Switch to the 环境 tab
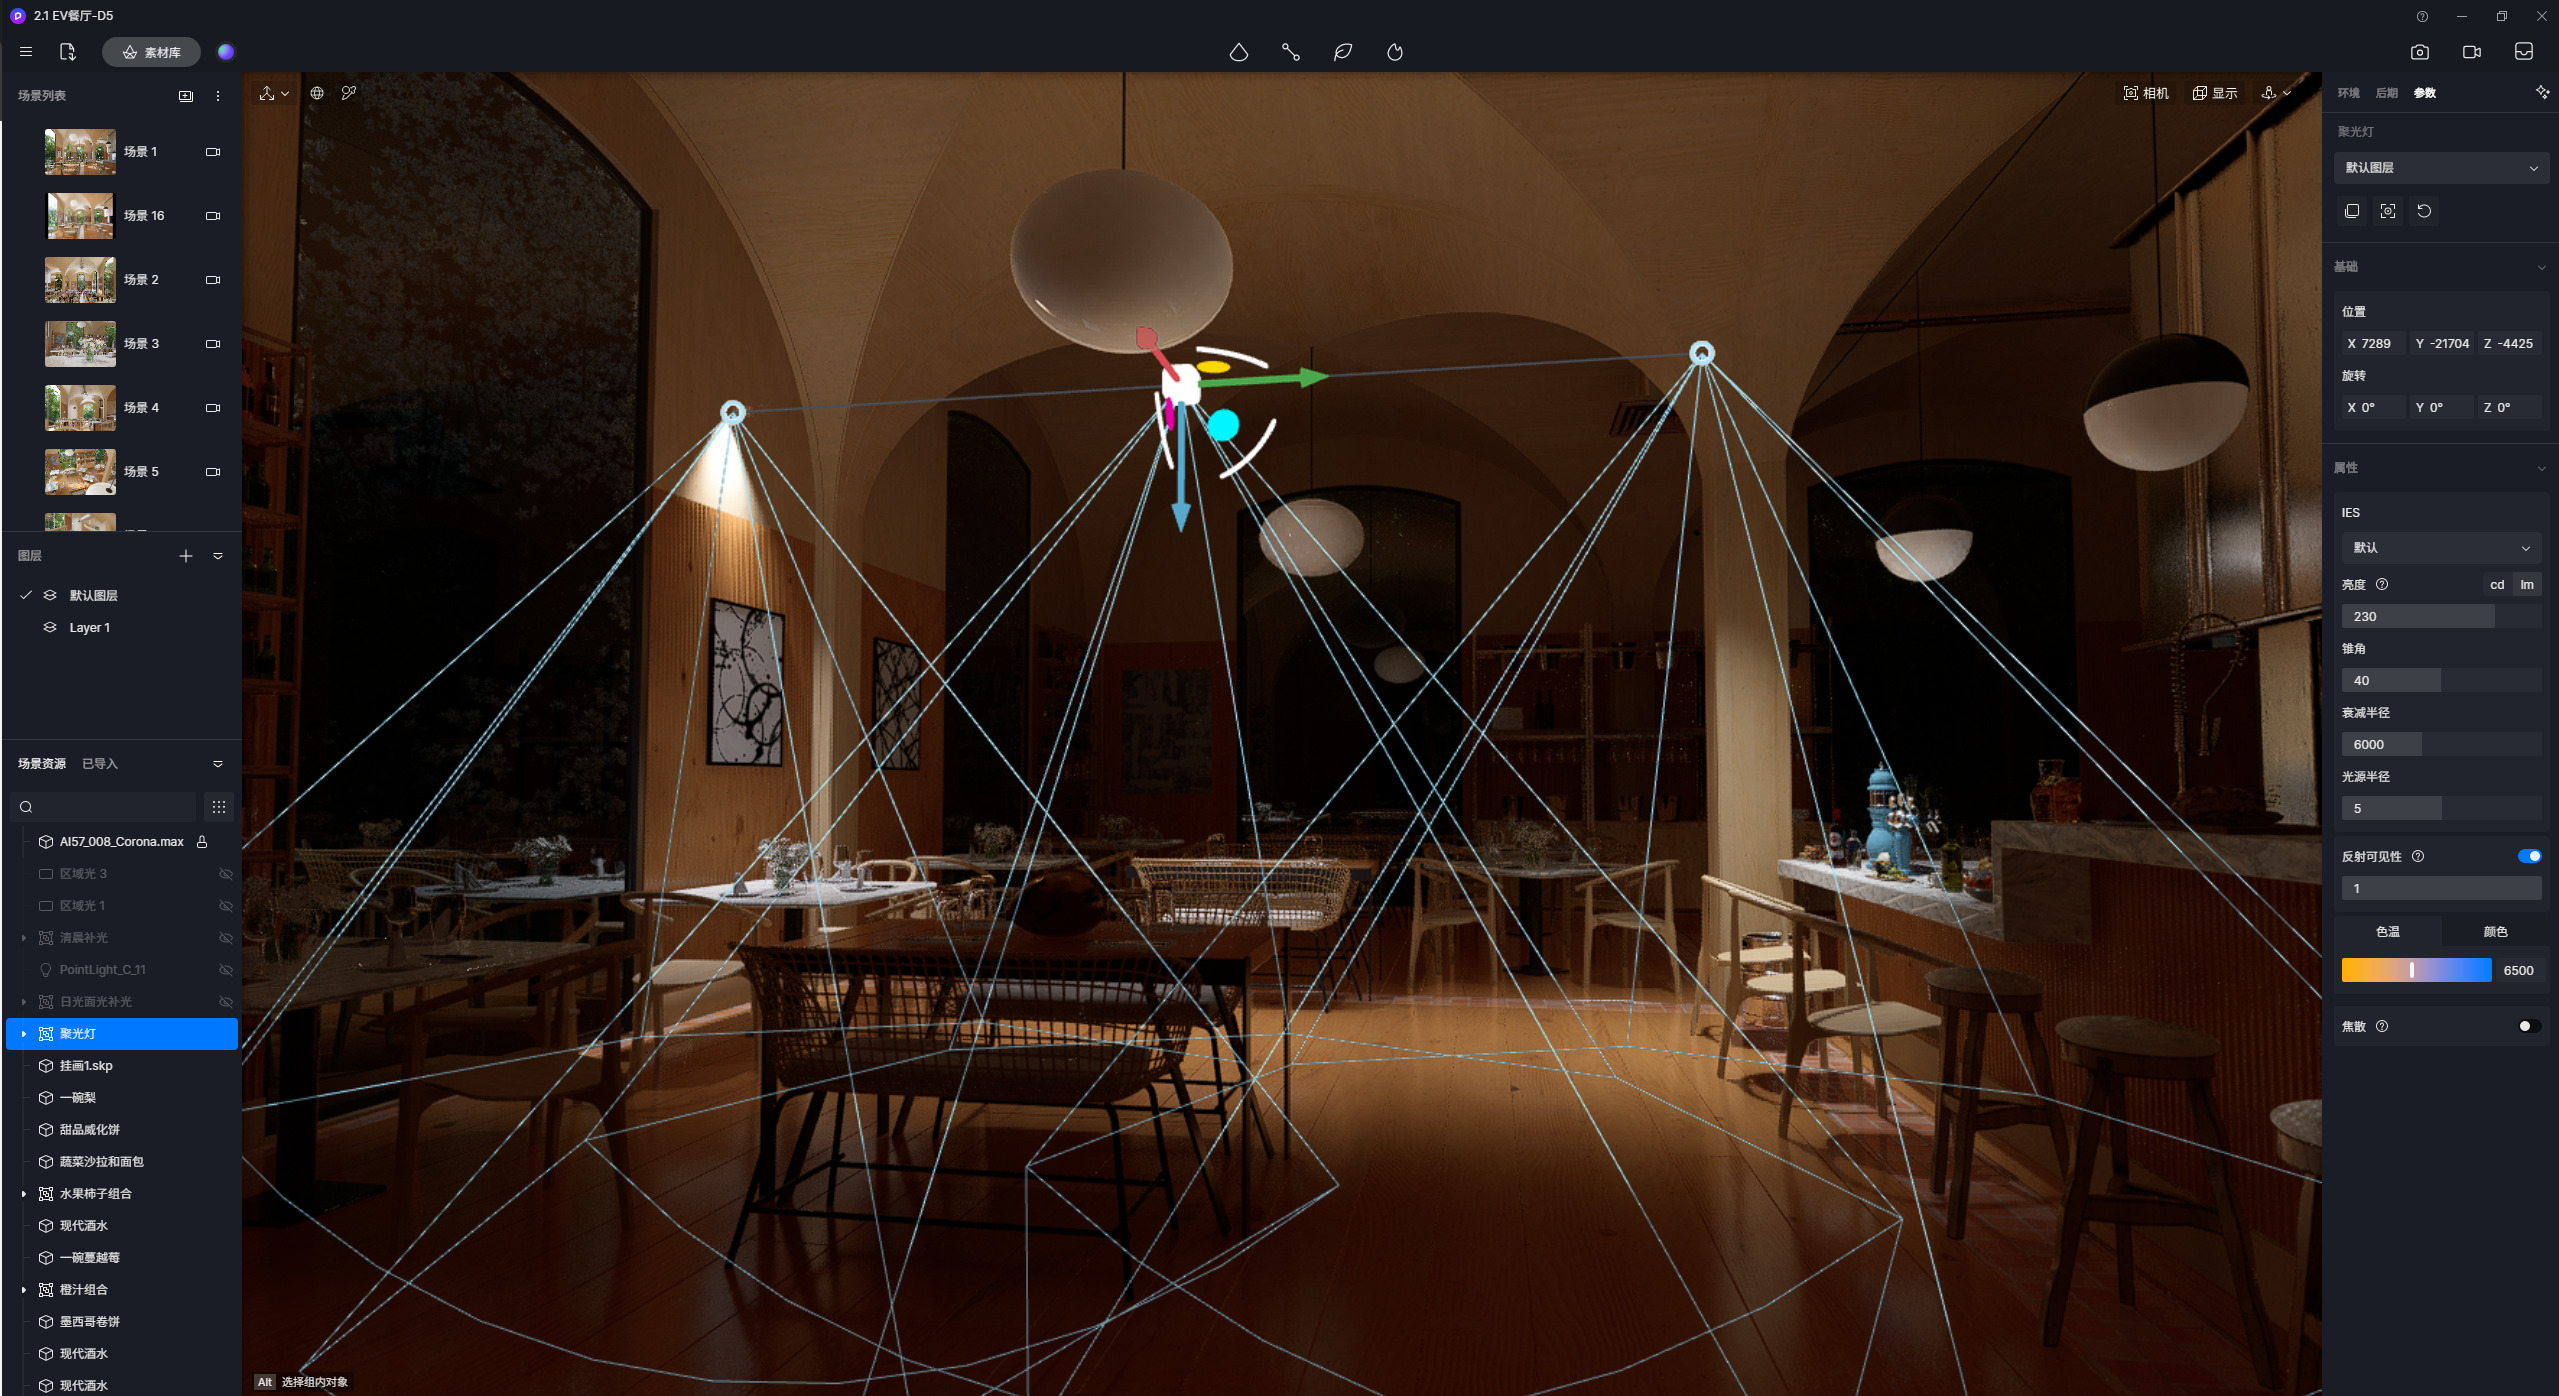 click(x=2348, y=93)
